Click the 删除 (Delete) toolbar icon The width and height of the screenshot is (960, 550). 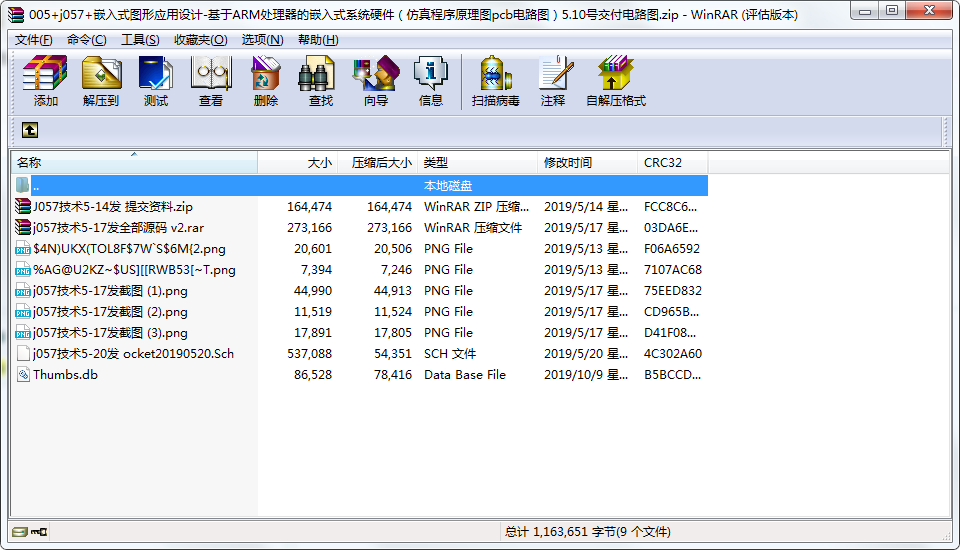(266, 80)
